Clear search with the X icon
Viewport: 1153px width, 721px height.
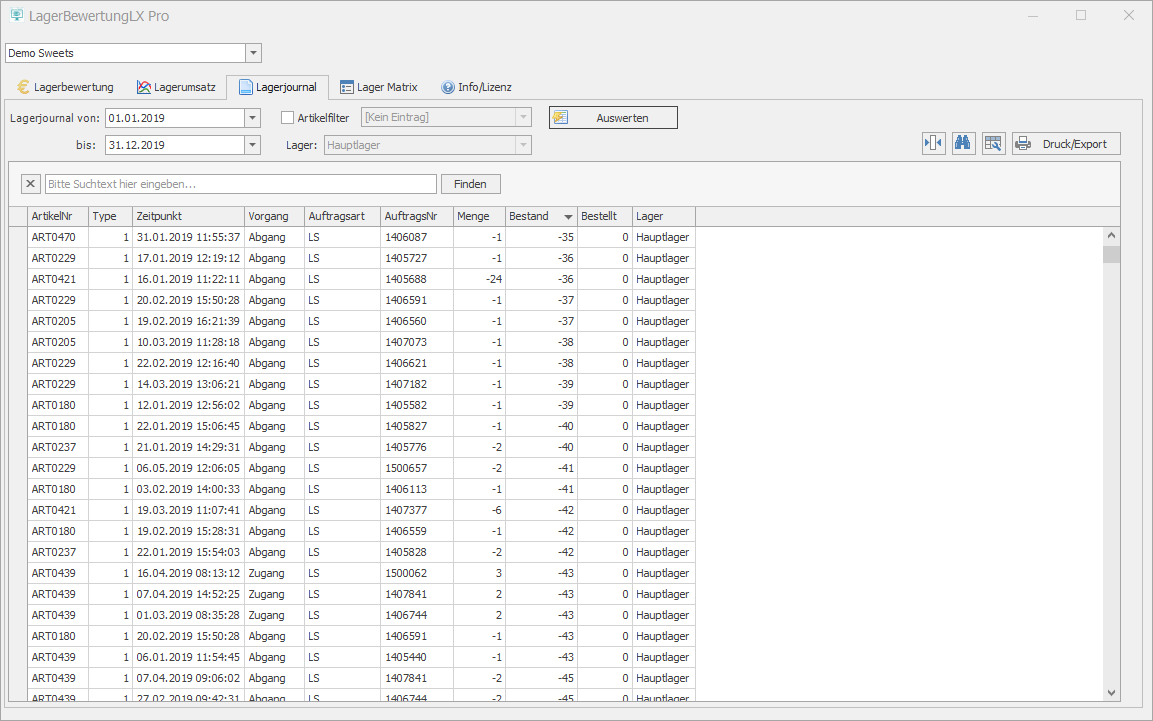click(30, 184)
